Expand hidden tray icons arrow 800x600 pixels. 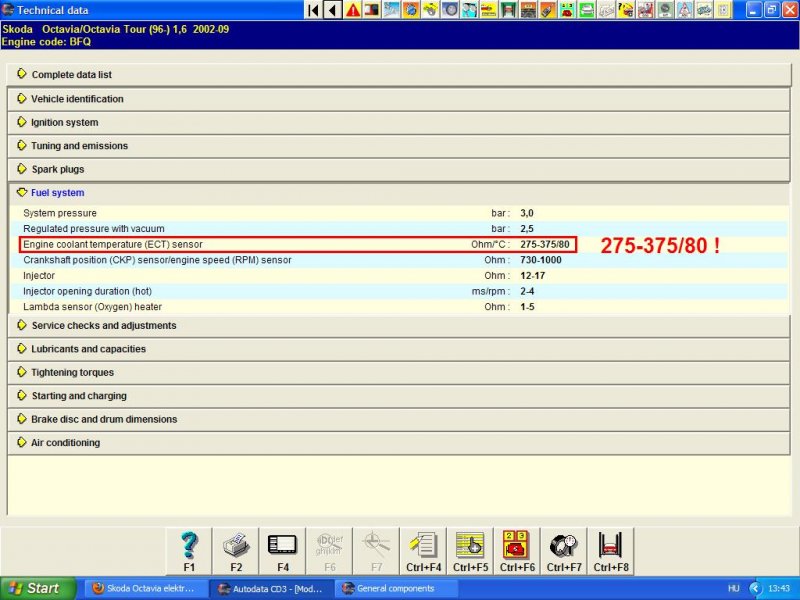tap(755, 588)
